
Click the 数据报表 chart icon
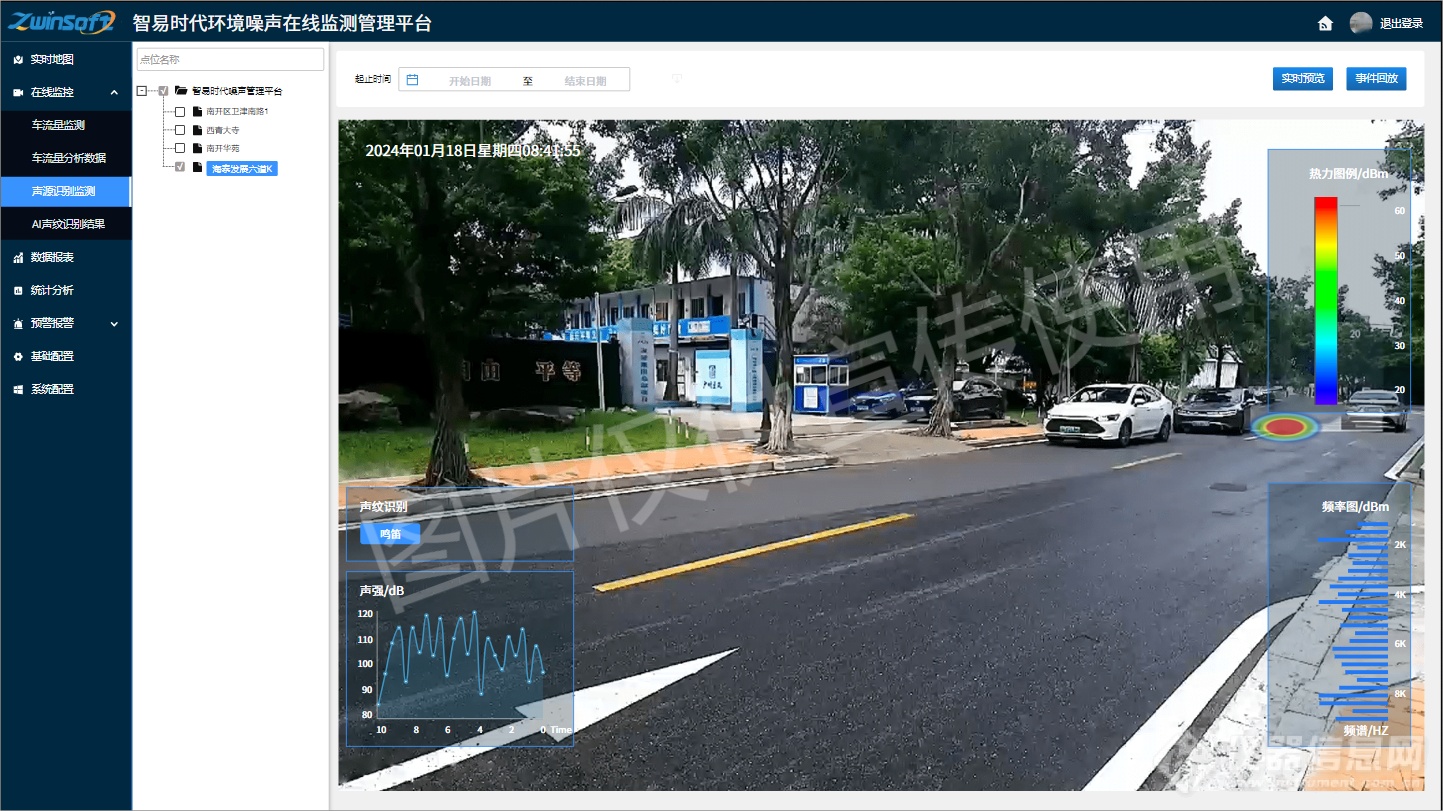(18, 258)
